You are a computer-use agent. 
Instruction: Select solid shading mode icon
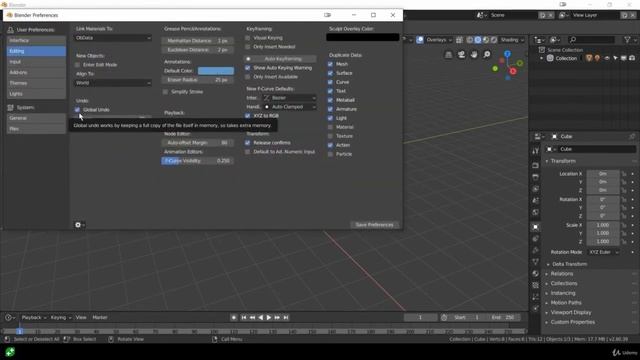pyautogui.click(x=478, y=40)
